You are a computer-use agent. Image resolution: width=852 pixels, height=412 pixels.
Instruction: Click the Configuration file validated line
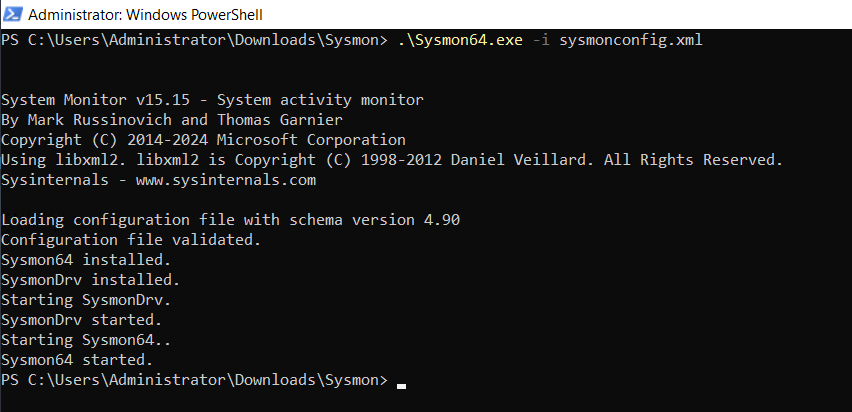131,240
